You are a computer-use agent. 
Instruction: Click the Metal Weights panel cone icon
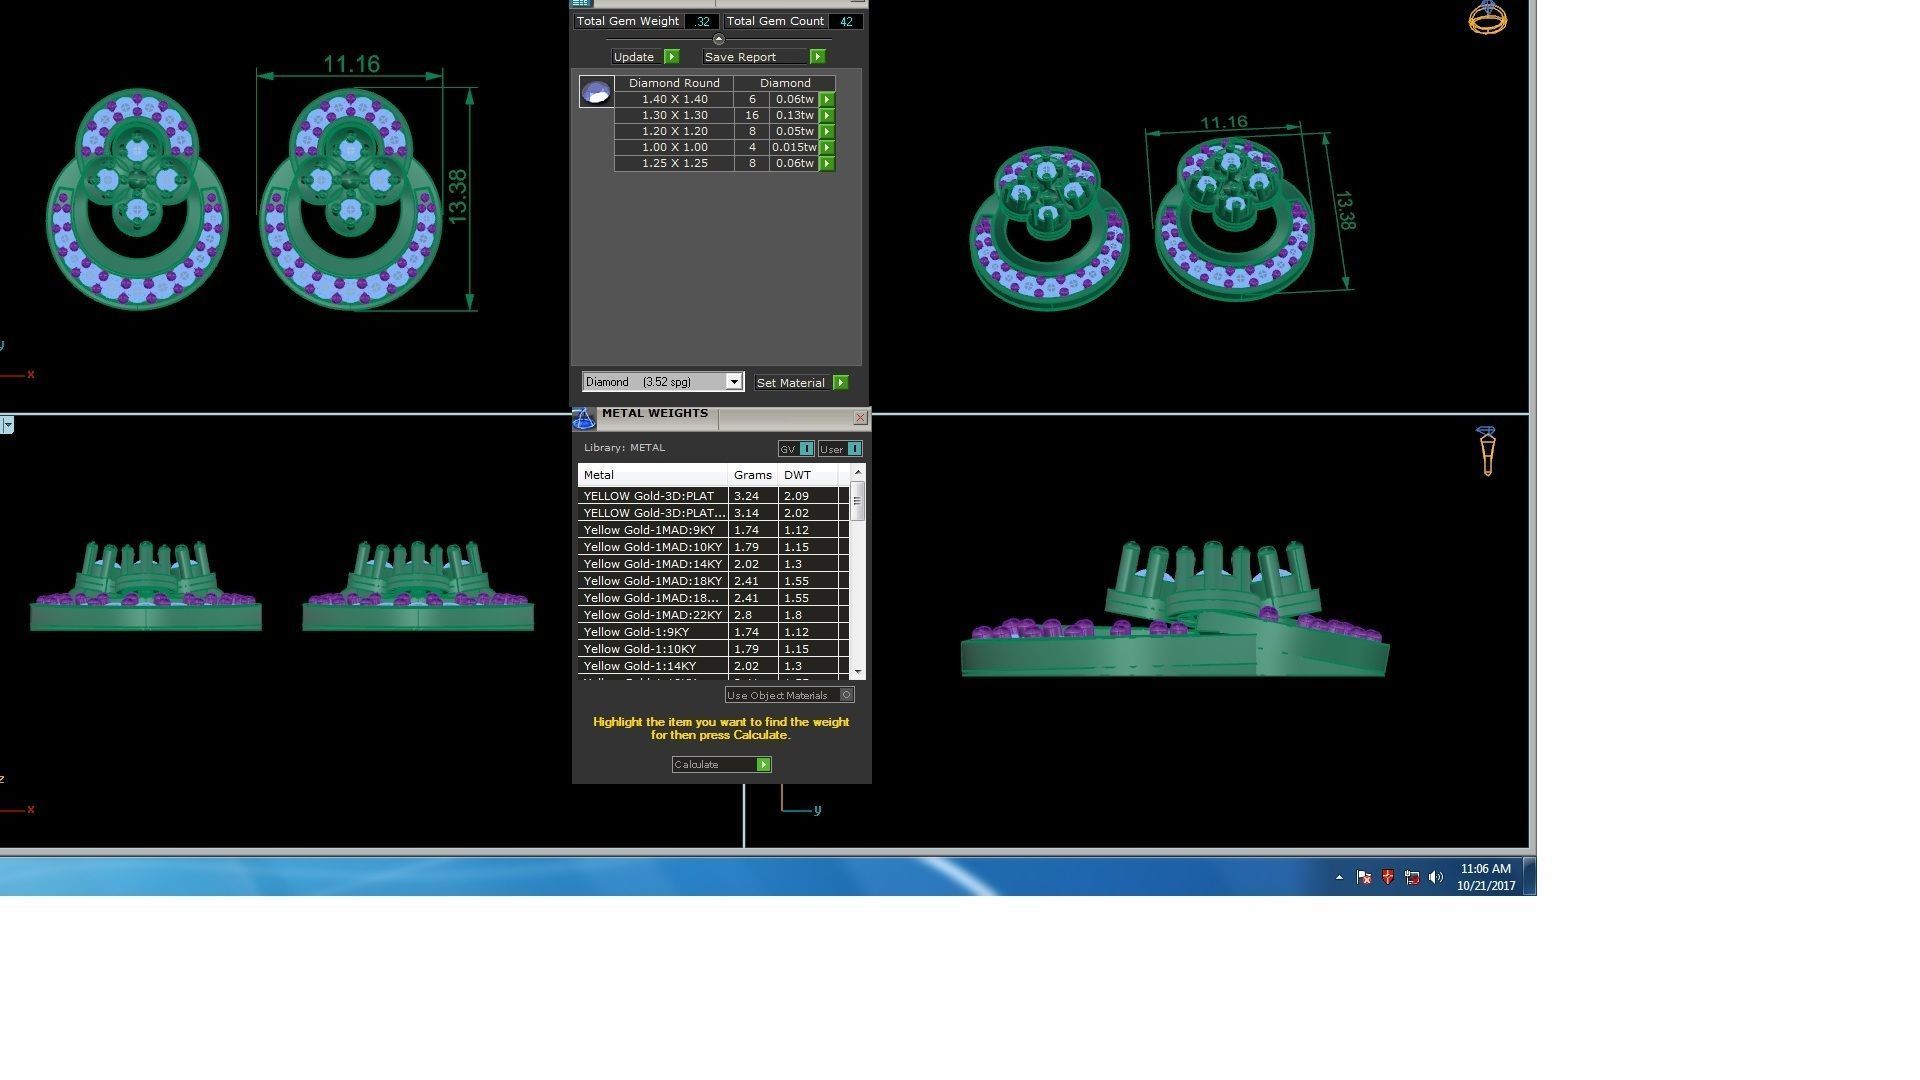coord(584,418)
